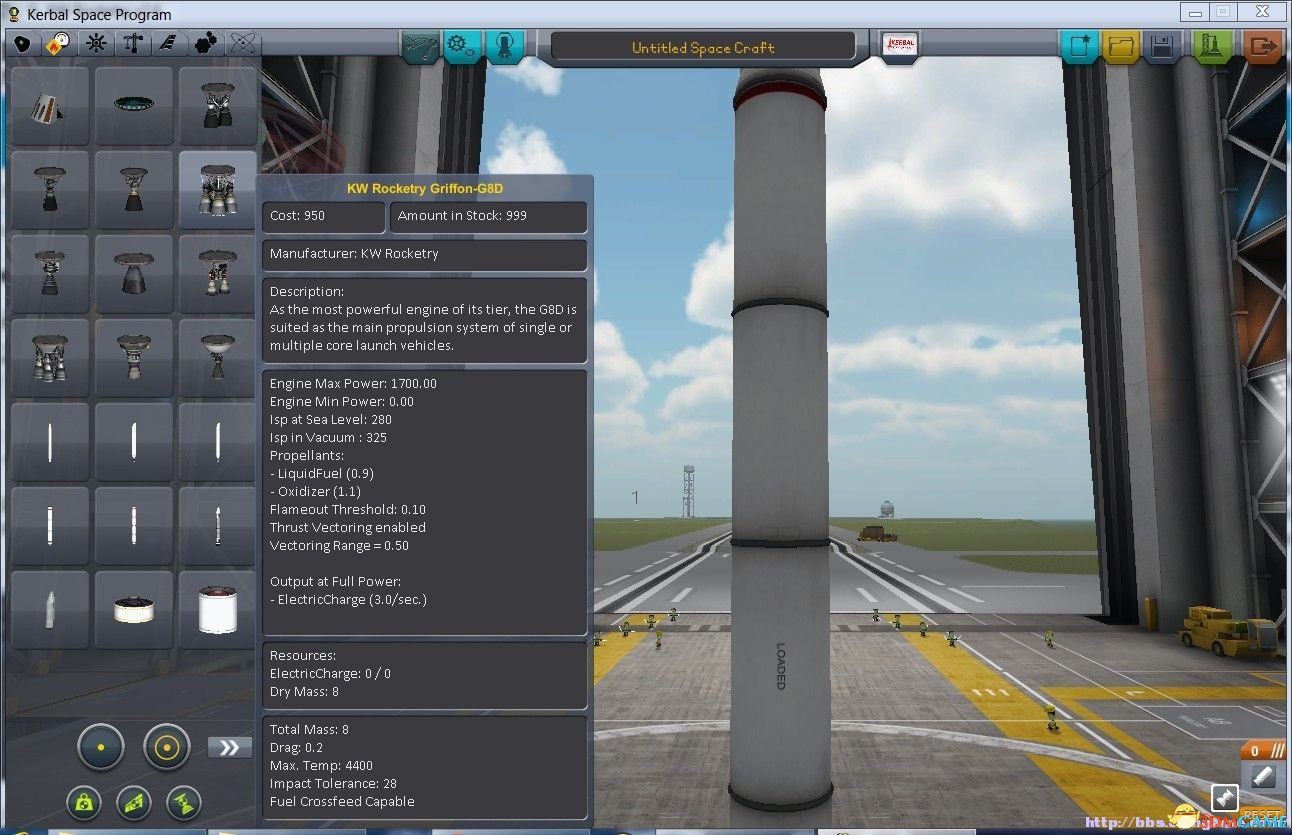Open the Crew assignment mode
Viewport: 1292px width, 835px height.
(x=504, y=47)
